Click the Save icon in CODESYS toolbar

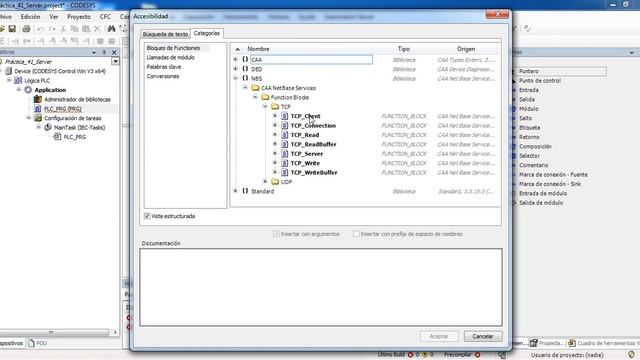tap(12, 29)
